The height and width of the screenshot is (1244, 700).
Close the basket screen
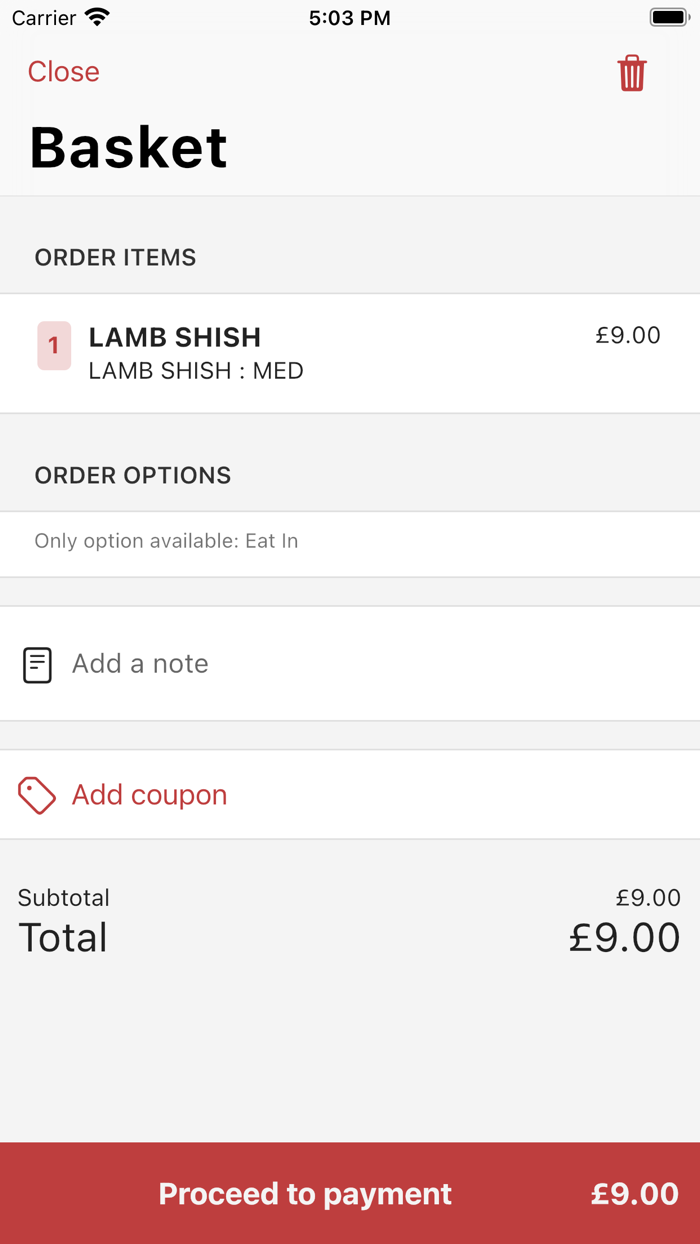[x=63, y=72]
